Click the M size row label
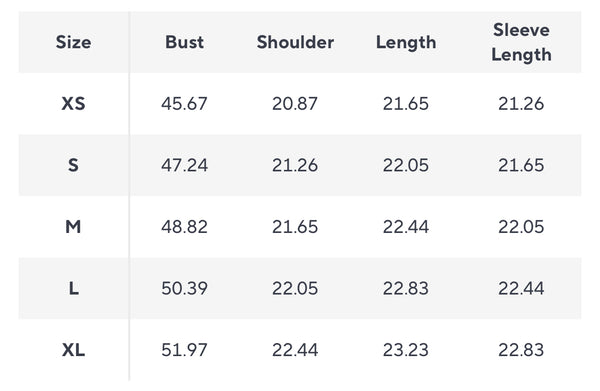Image resolution: width=600 pixels, height=391 pixels. pyautogui.click(x=73, y=227)
